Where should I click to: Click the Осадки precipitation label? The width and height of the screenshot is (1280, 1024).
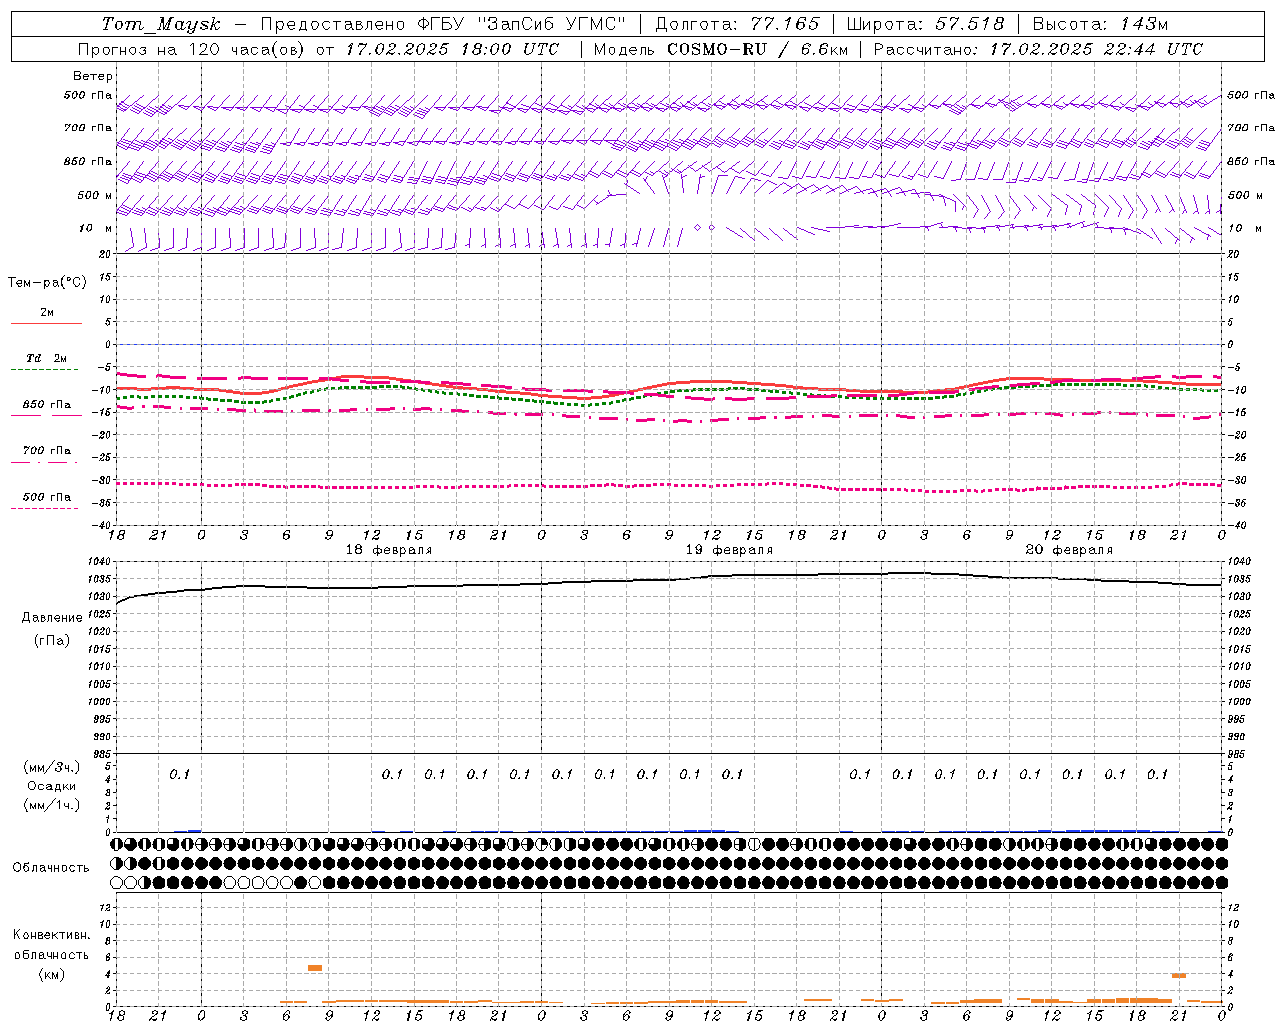click(x=52, y=786)
